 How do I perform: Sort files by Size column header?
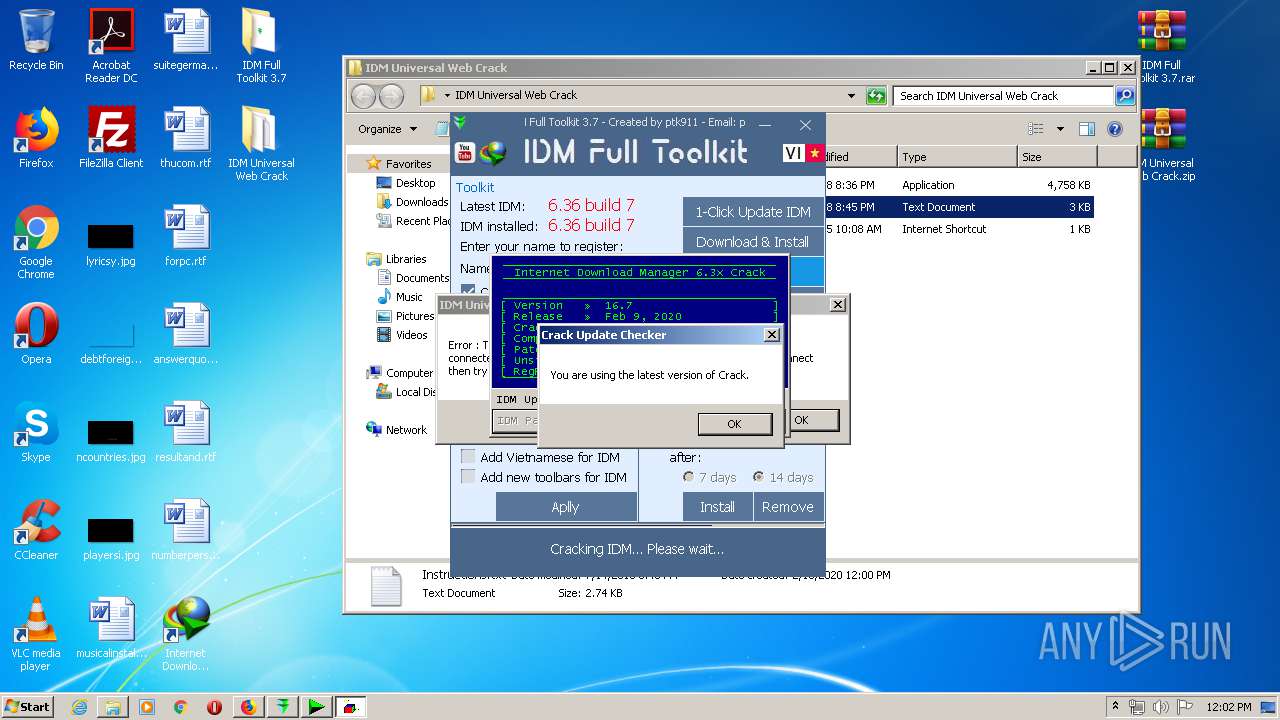click(x=1057, y=157)
